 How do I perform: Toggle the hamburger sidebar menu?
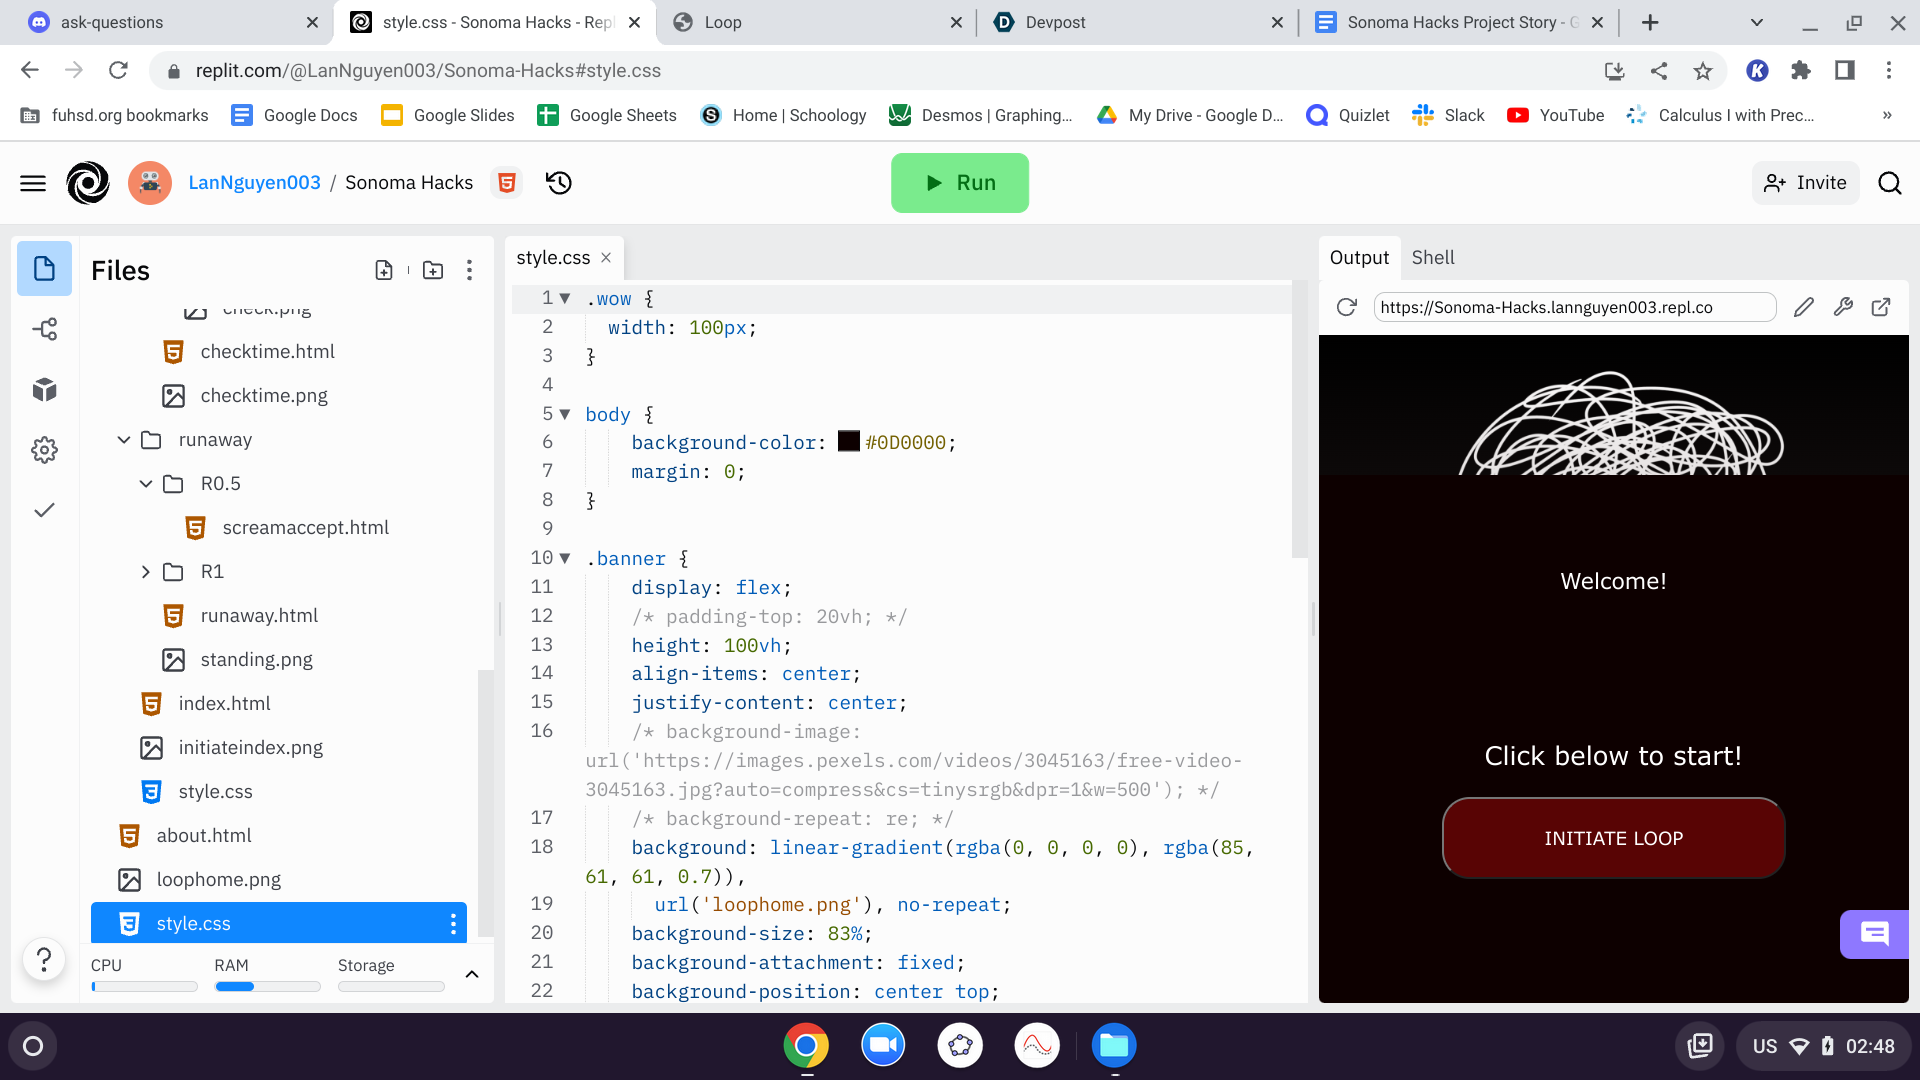pos(33,183)
